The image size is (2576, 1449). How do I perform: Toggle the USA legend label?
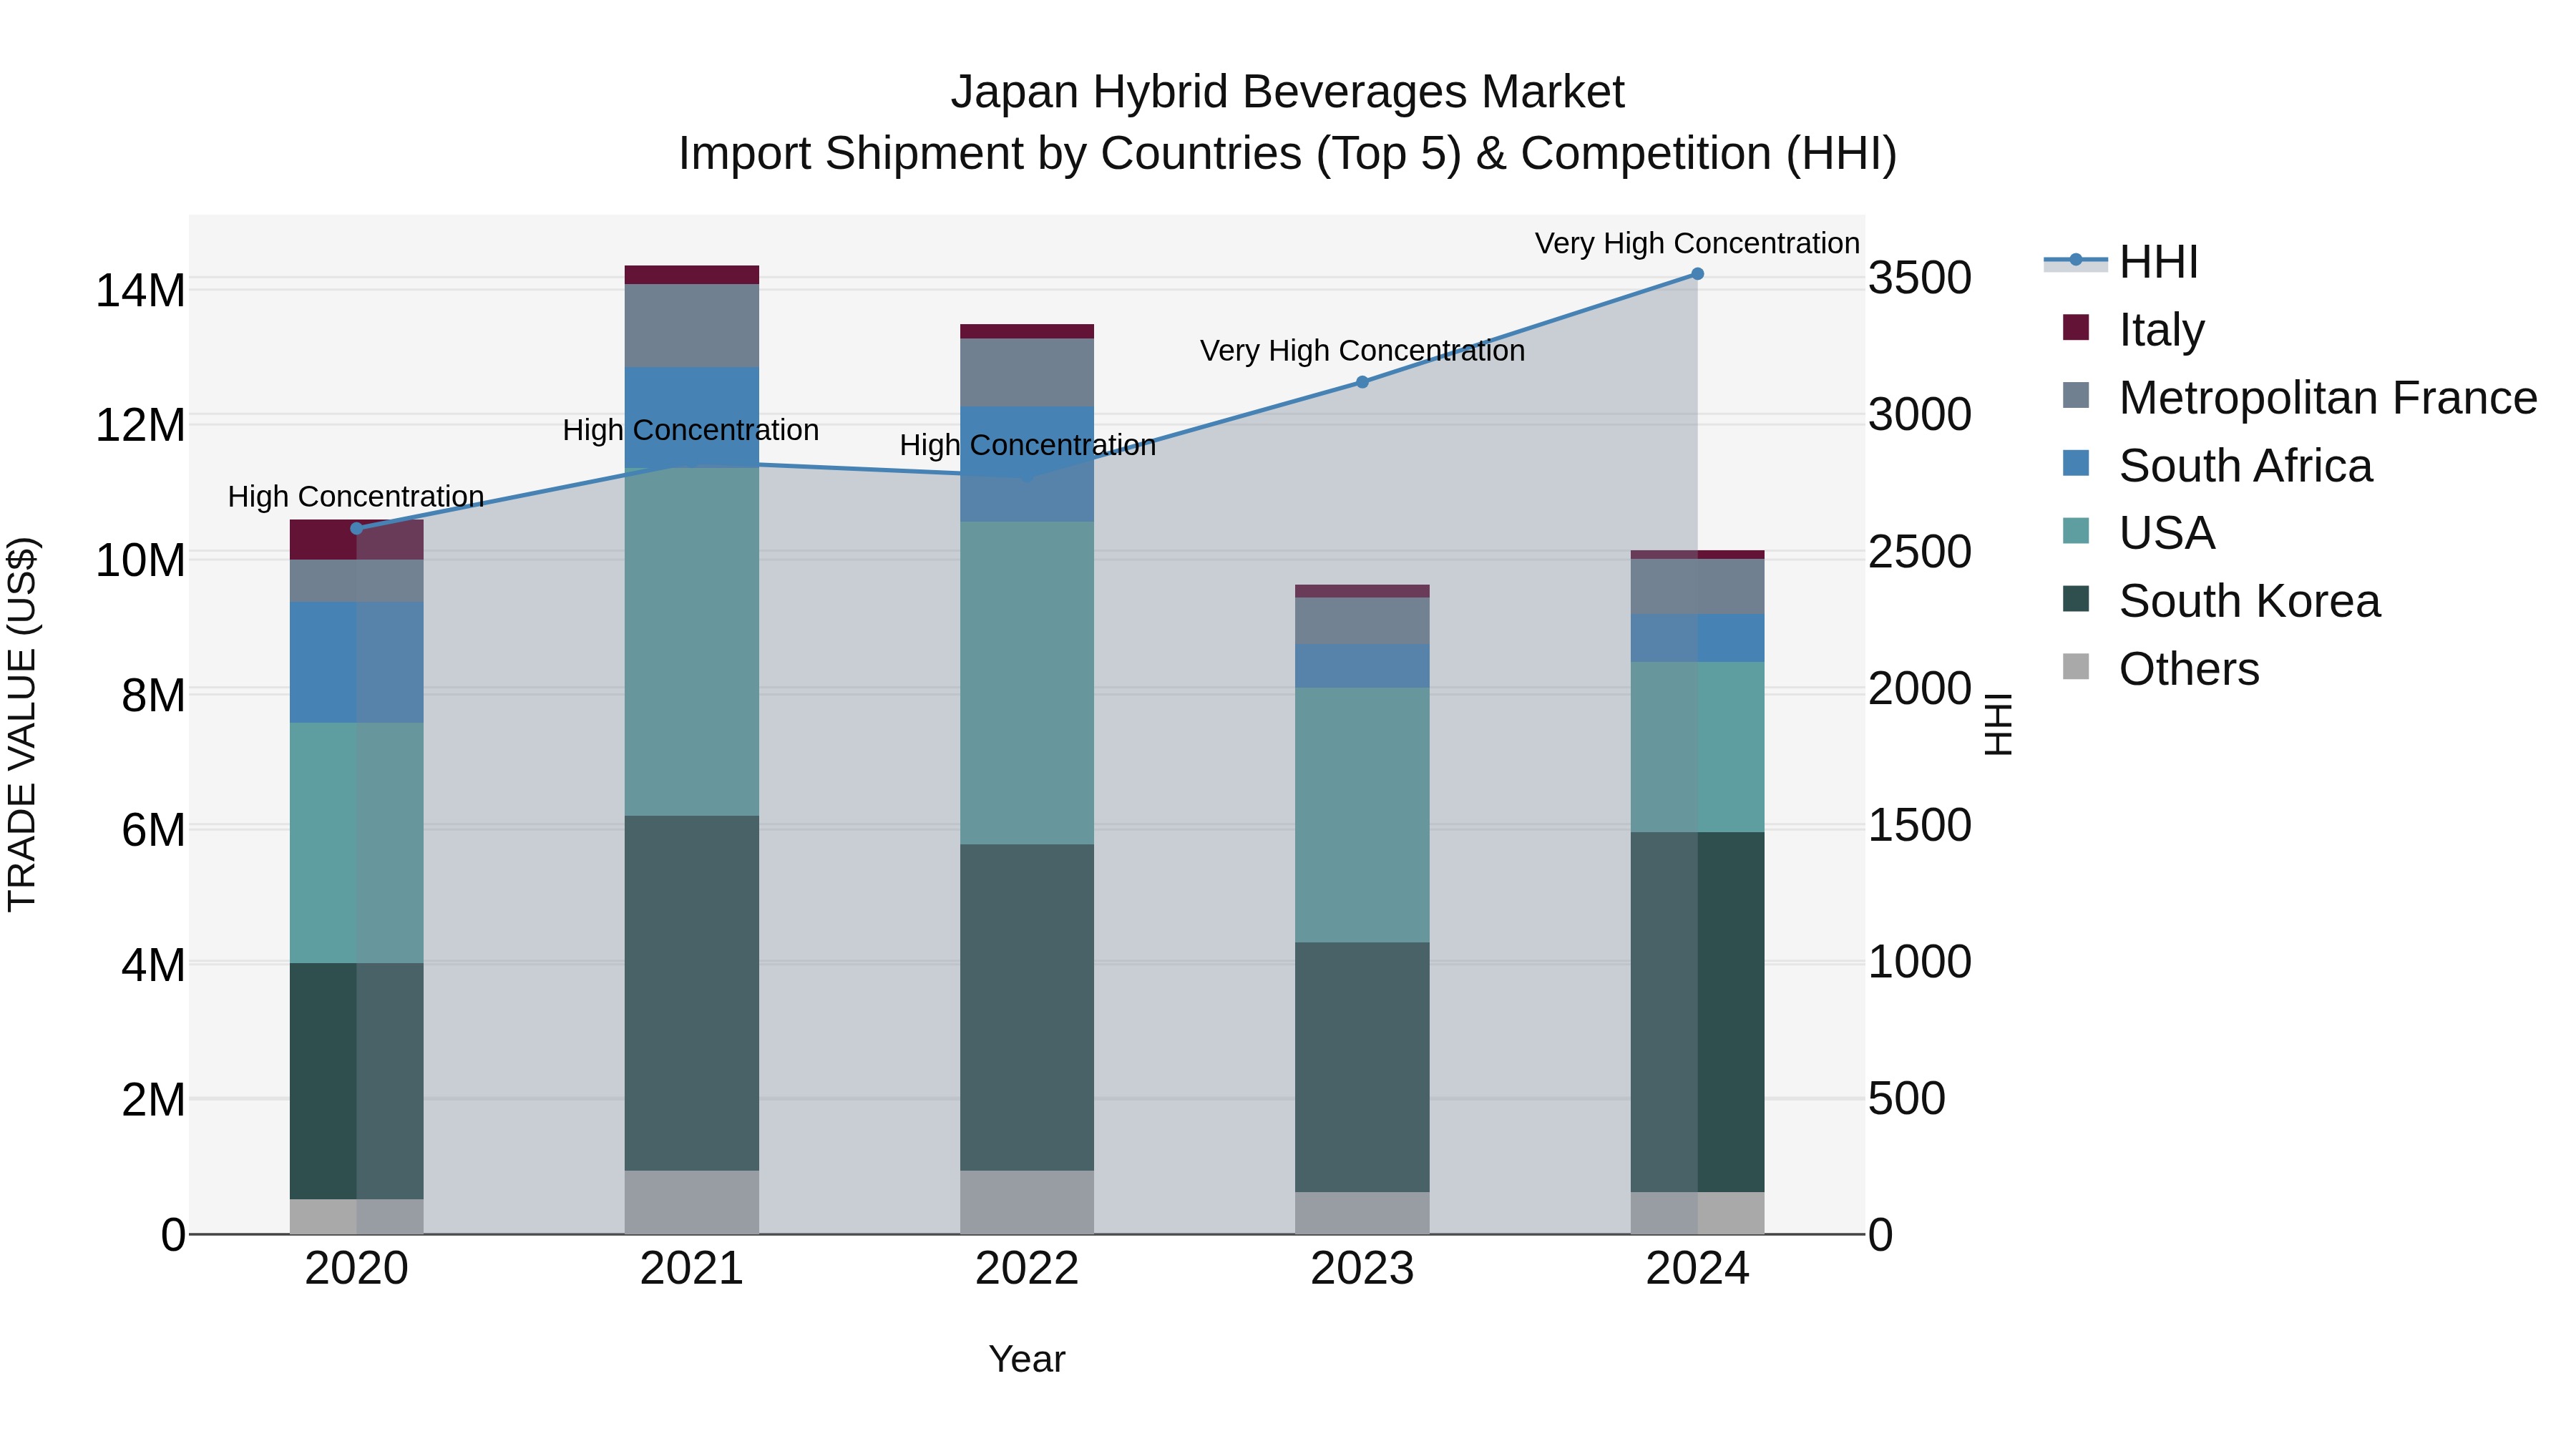(2167, 533)
